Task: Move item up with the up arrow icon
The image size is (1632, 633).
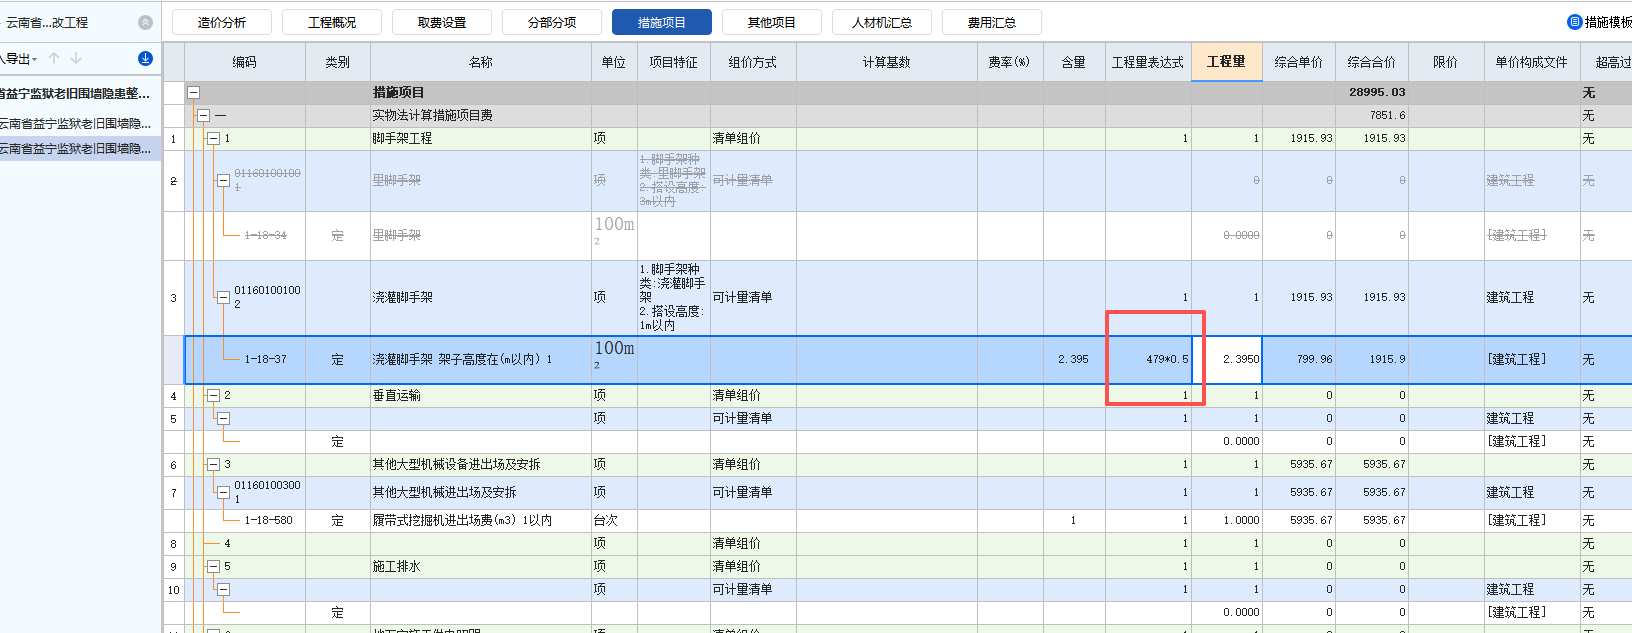Action: pyautogui.click(x=54, y=59)
